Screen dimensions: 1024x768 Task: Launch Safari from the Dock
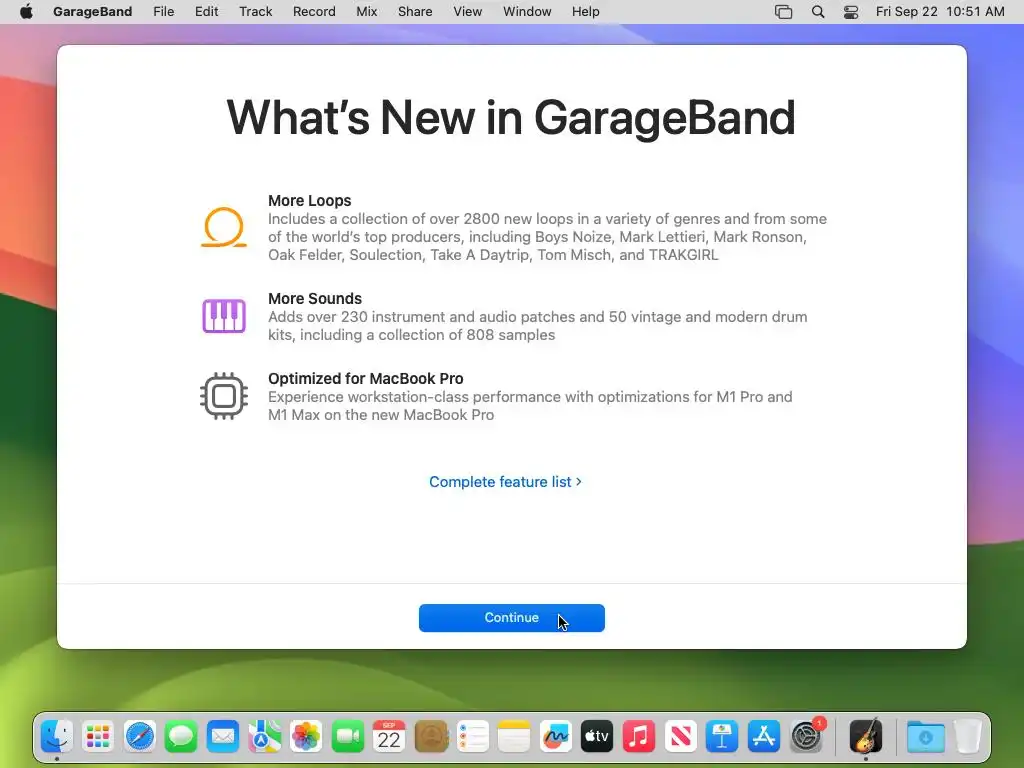pyautogui.click(x=140, y=737)
